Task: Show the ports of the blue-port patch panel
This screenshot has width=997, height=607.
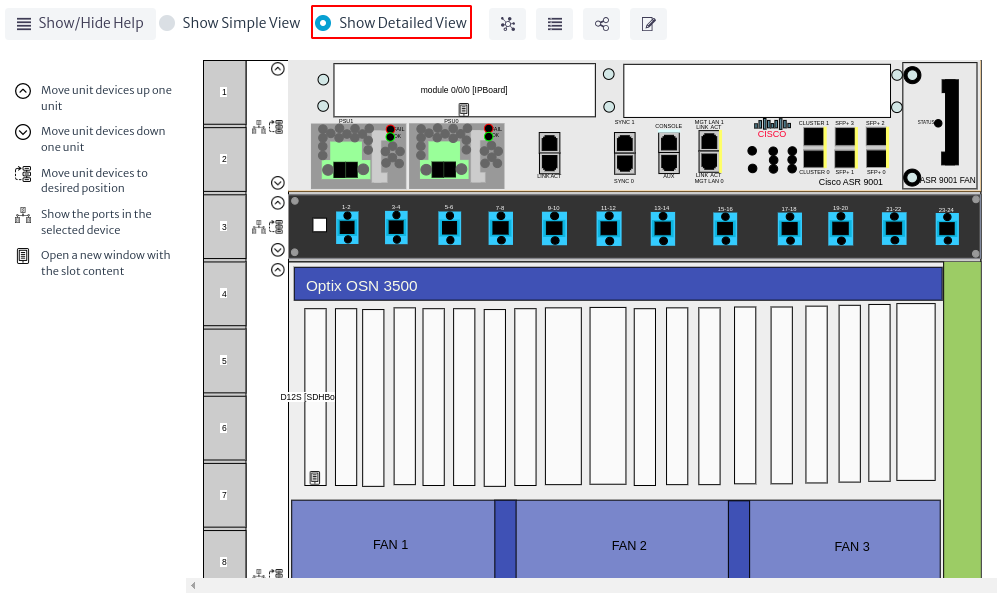Action: coord(259,227)
